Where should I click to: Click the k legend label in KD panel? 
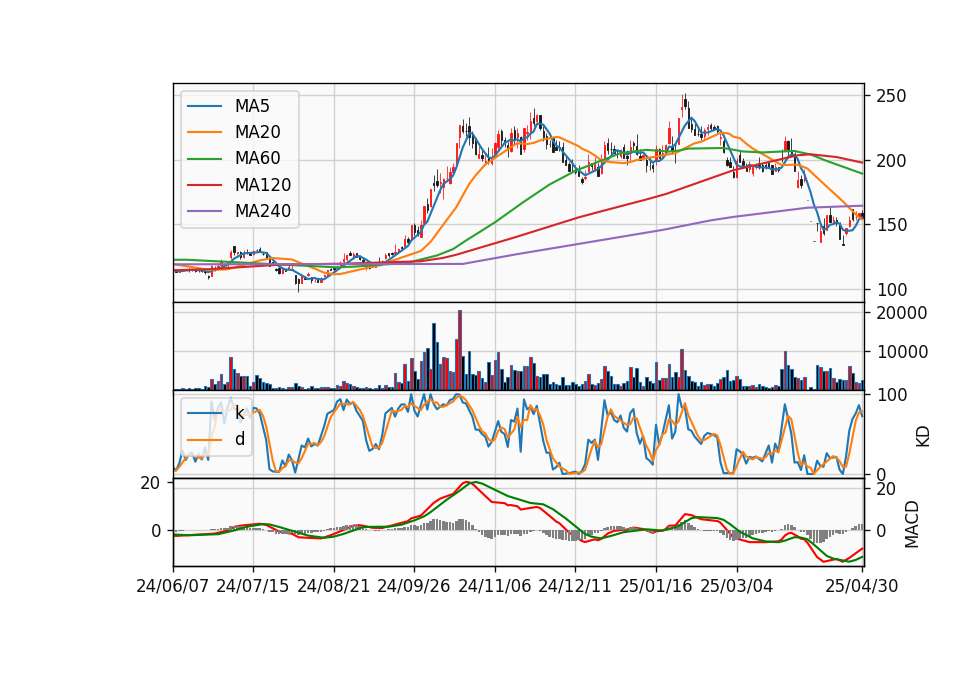tap(239, 413)
